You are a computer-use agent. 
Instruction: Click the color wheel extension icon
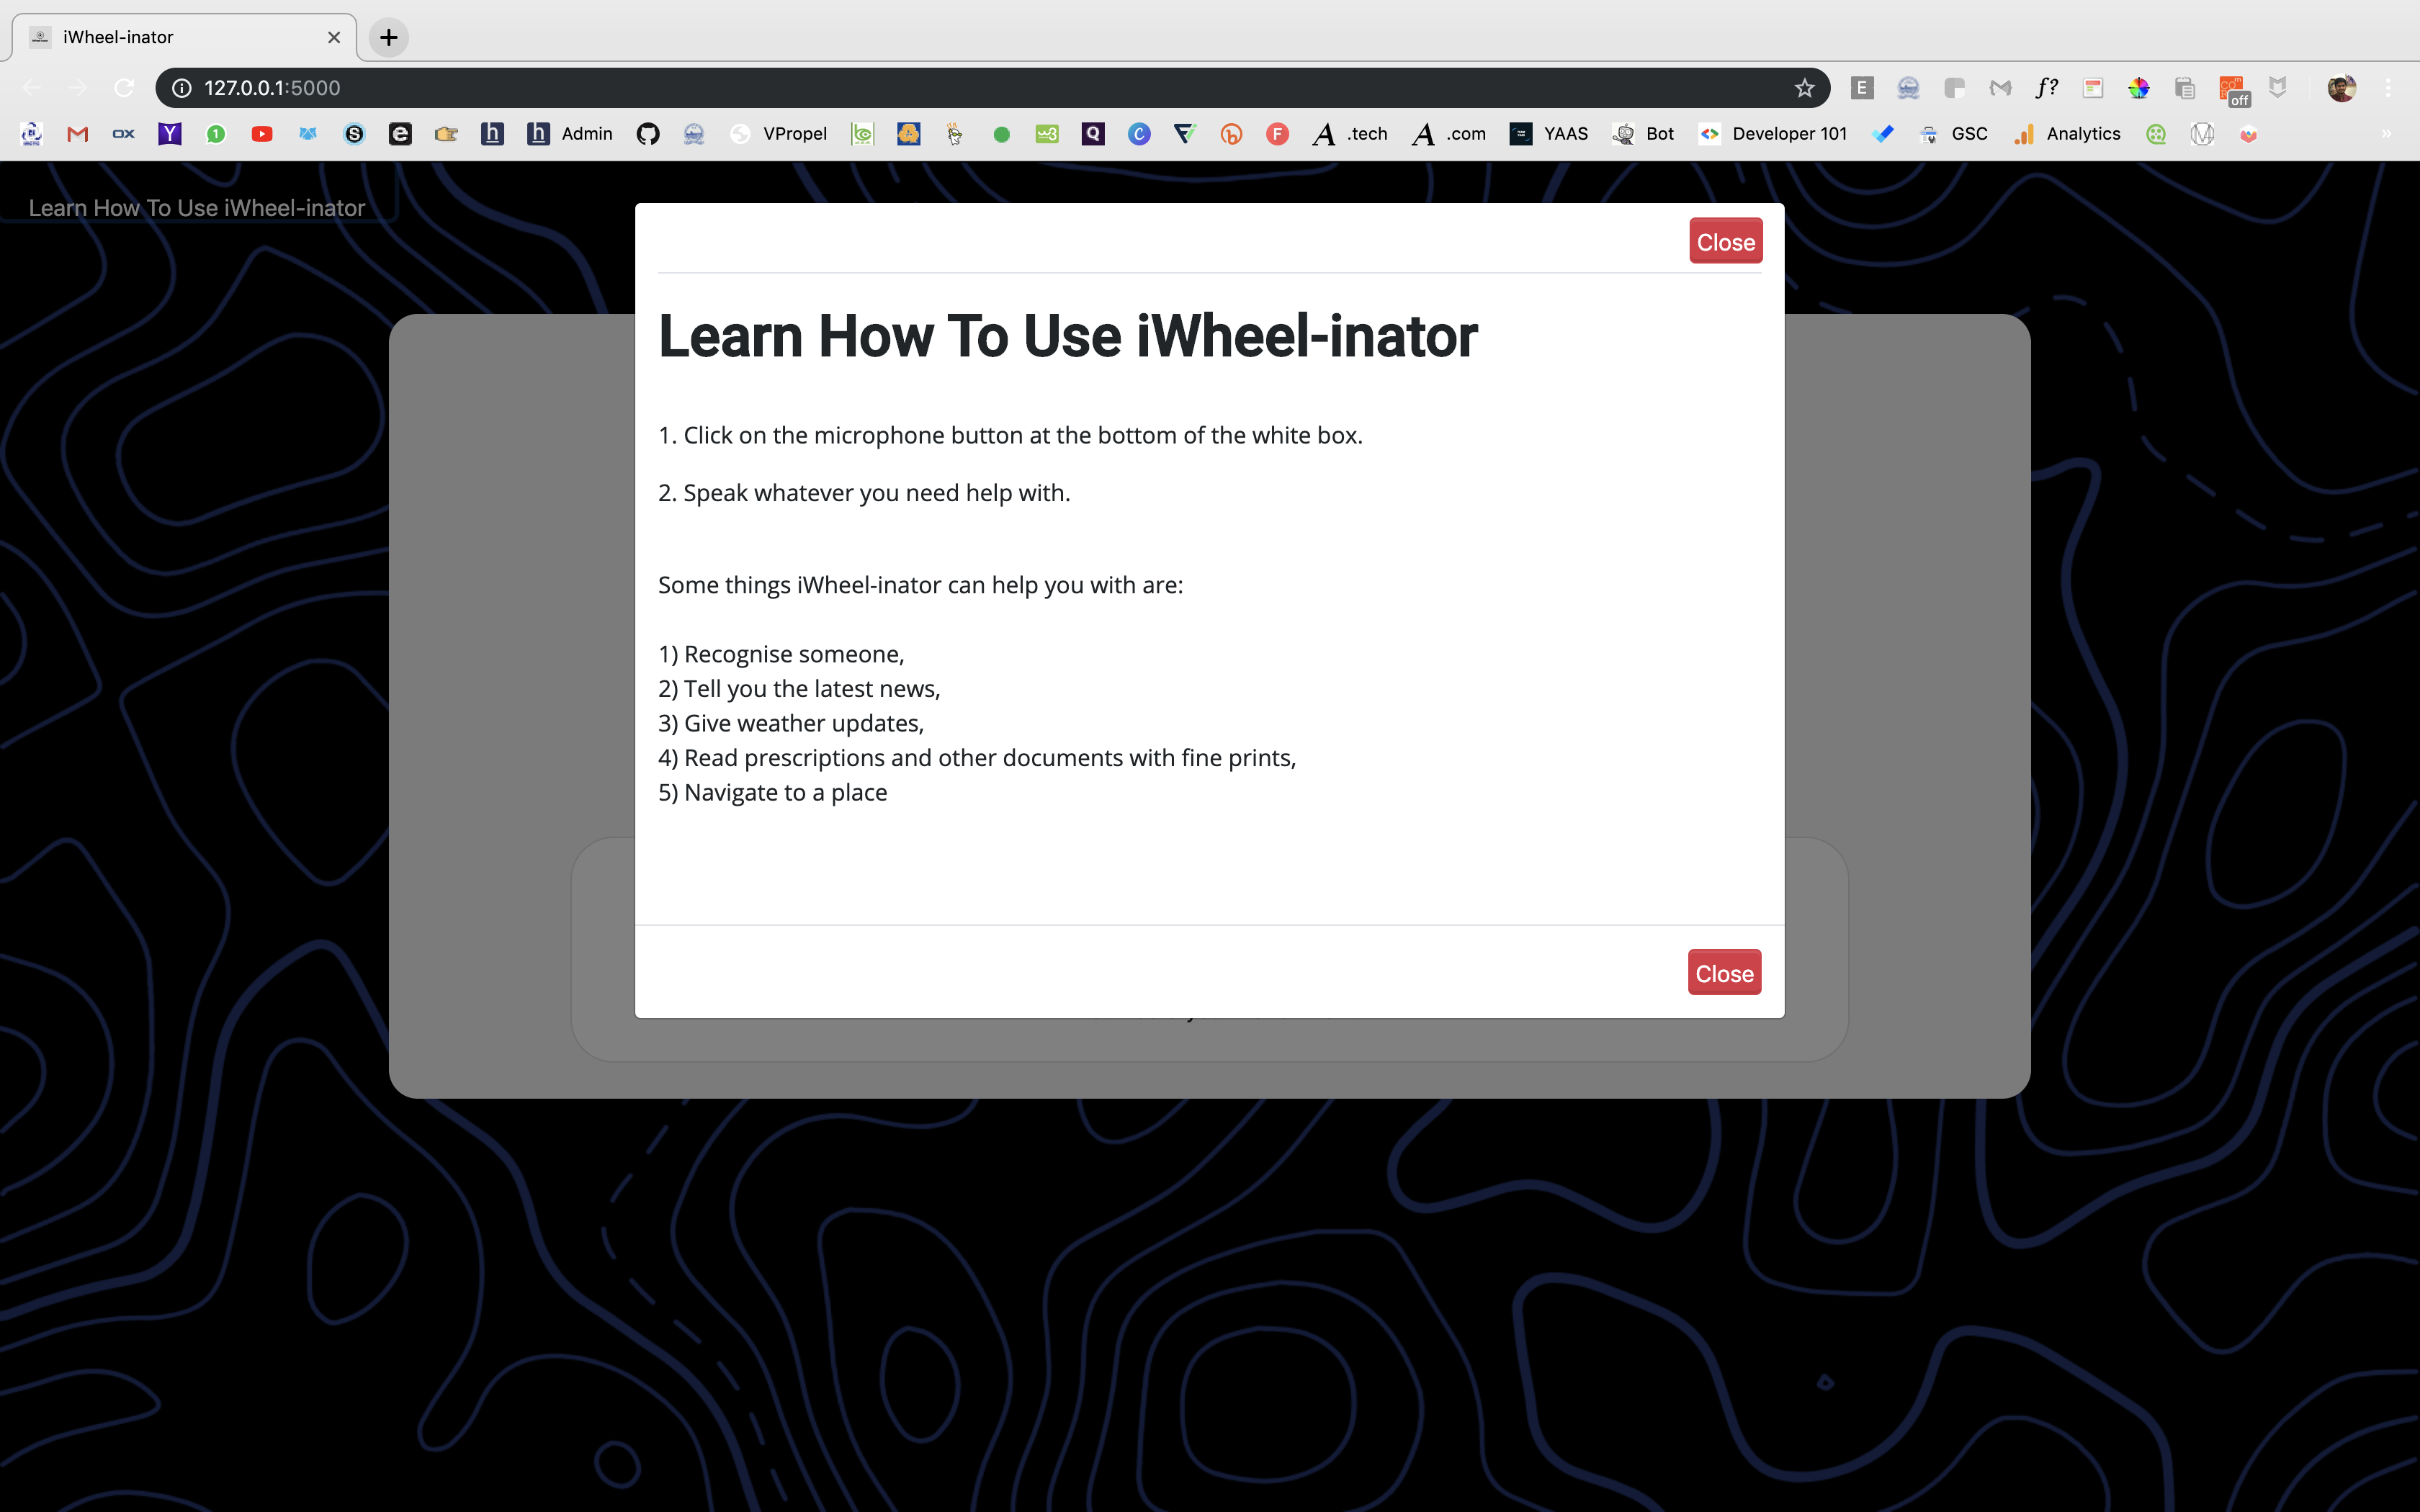[2138, 88]
